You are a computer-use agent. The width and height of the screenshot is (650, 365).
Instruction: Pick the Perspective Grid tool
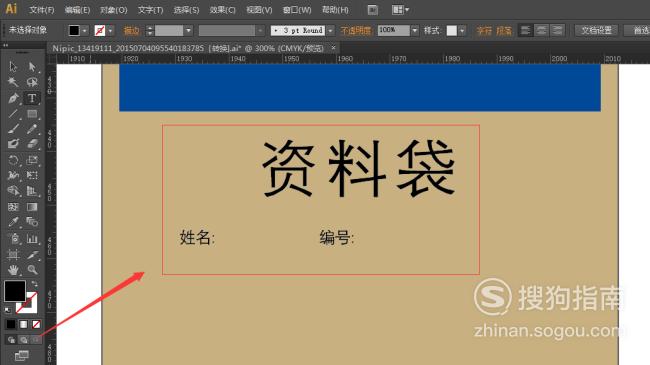[32, 191]
